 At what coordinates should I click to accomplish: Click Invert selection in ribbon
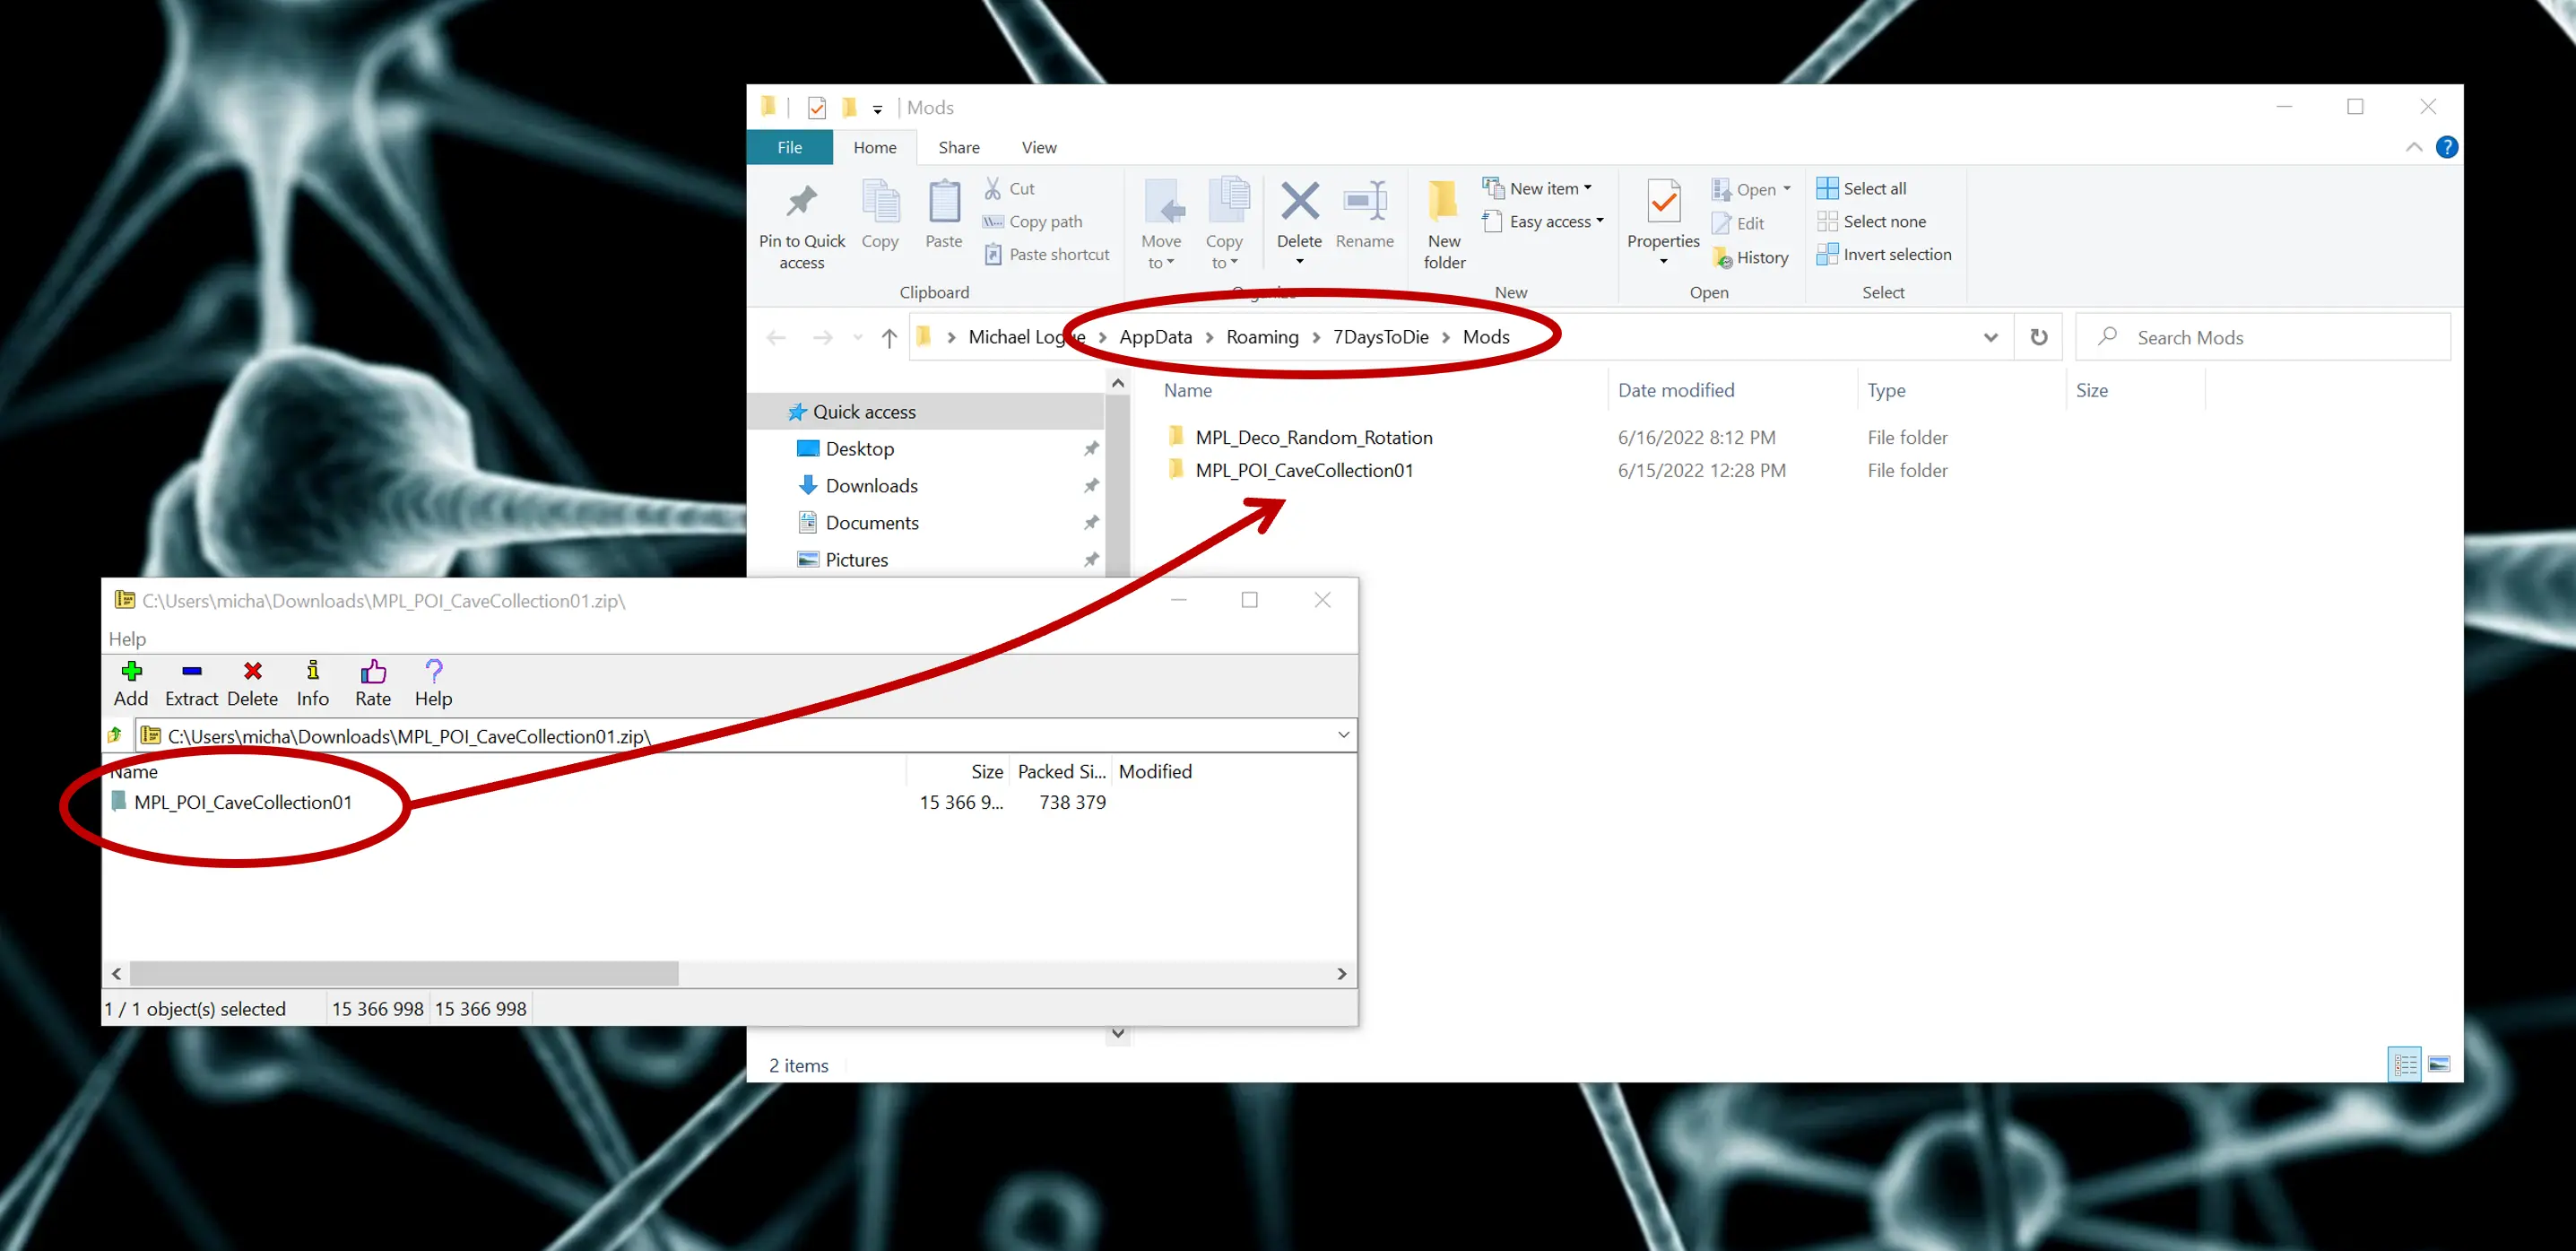(1884, 254)
